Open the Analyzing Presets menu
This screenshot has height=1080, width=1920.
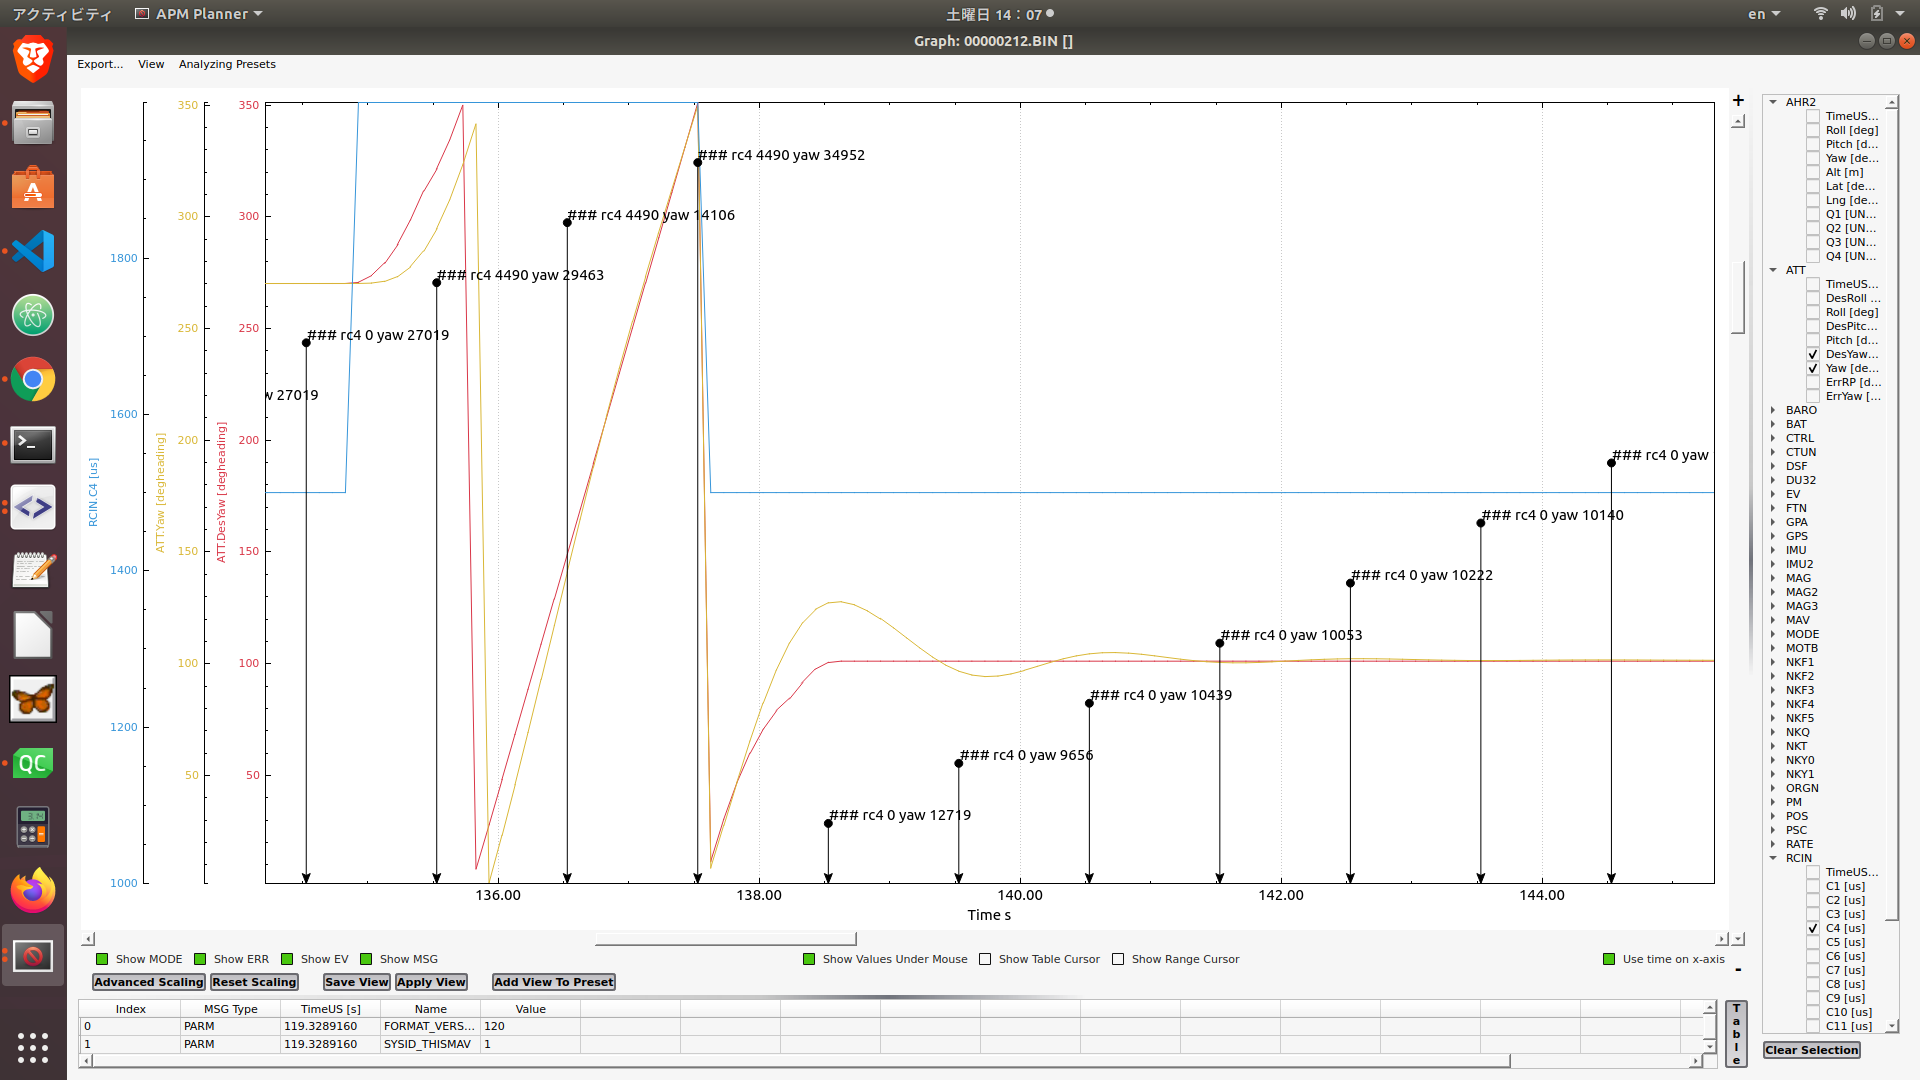click(227, 64)
